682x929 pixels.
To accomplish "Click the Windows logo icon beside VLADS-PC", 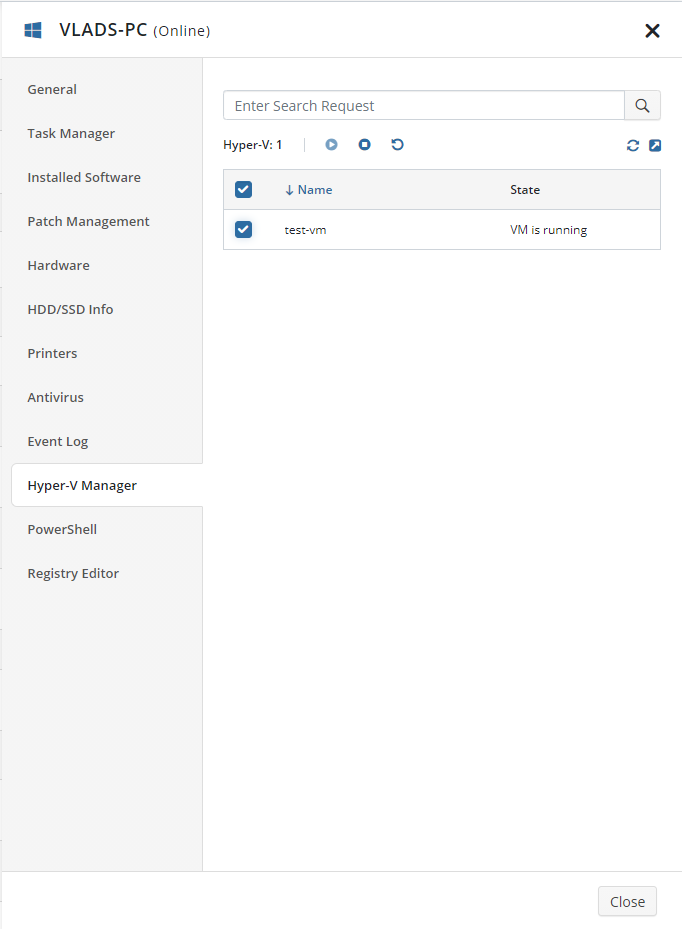I will [33, 30].
